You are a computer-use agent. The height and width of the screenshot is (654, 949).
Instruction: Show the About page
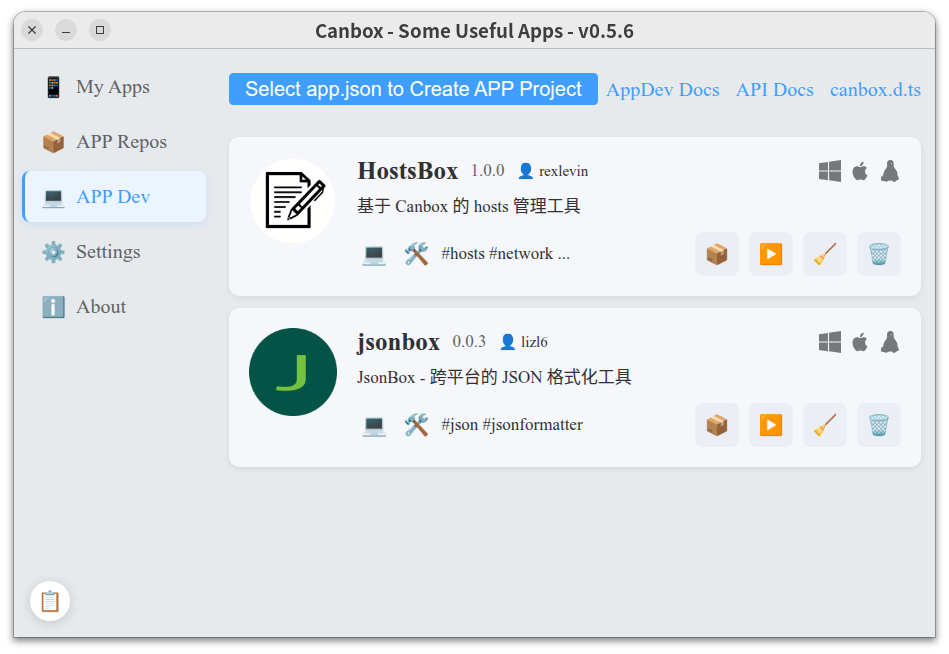pos(113,307)
